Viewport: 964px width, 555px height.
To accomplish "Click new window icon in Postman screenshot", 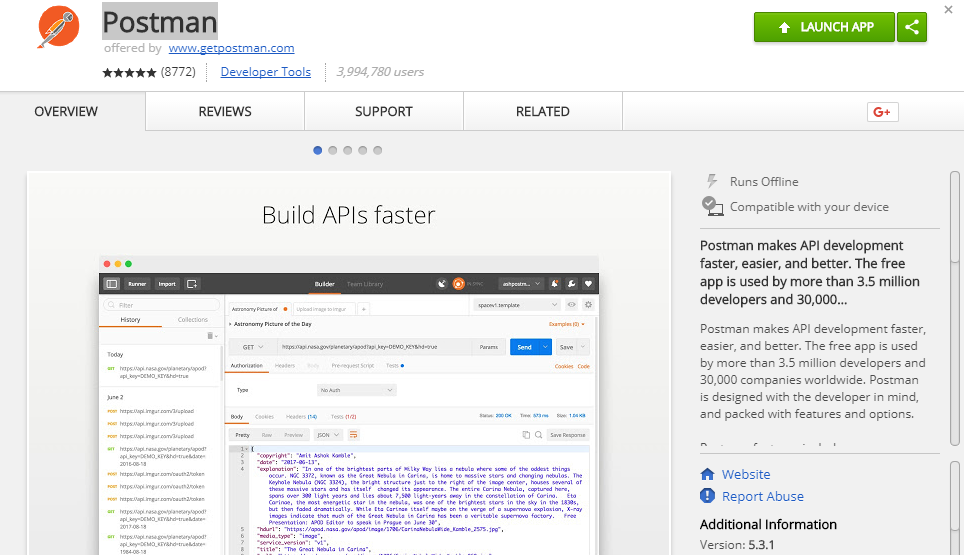I will click(192, 284).
